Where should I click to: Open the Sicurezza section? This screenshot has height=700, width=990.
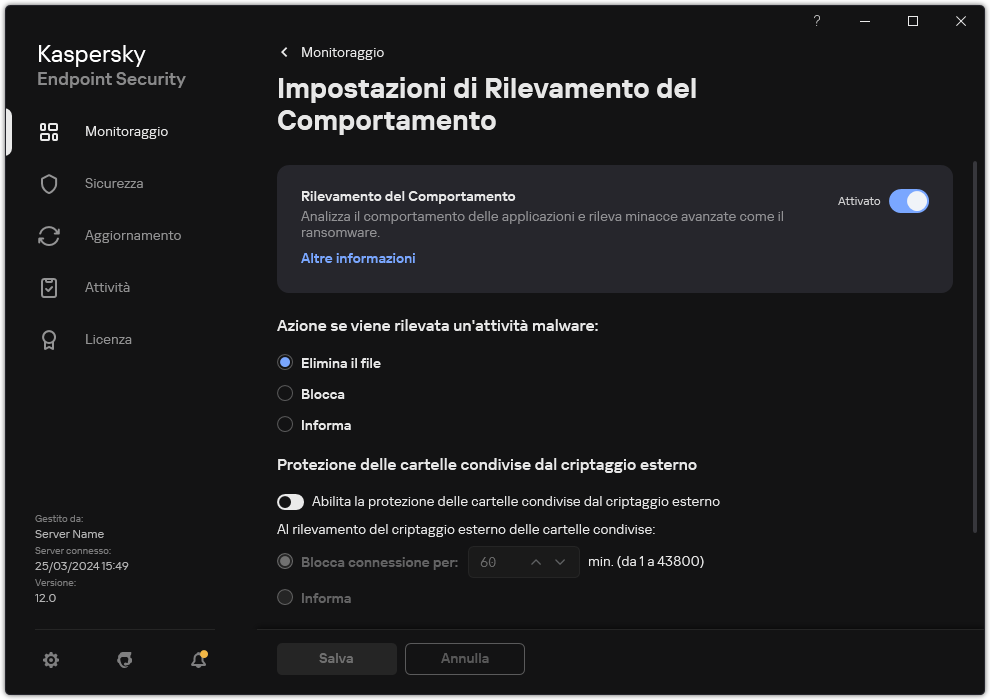(x=113, y=183)
